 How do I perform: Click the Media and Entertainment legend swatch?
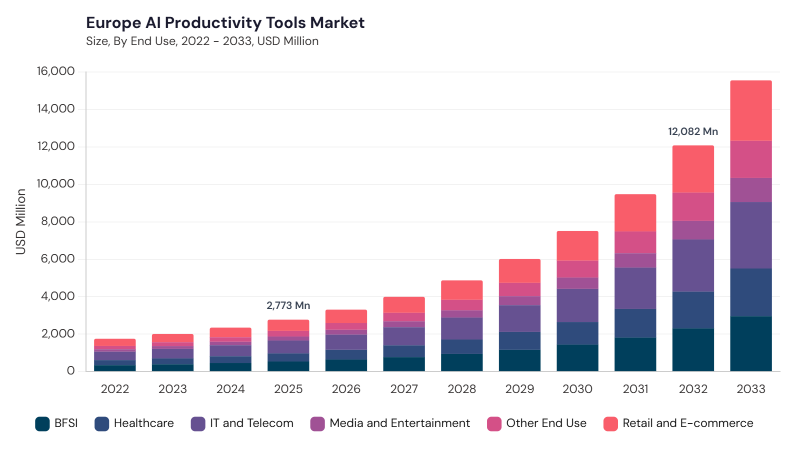point(317,423)
